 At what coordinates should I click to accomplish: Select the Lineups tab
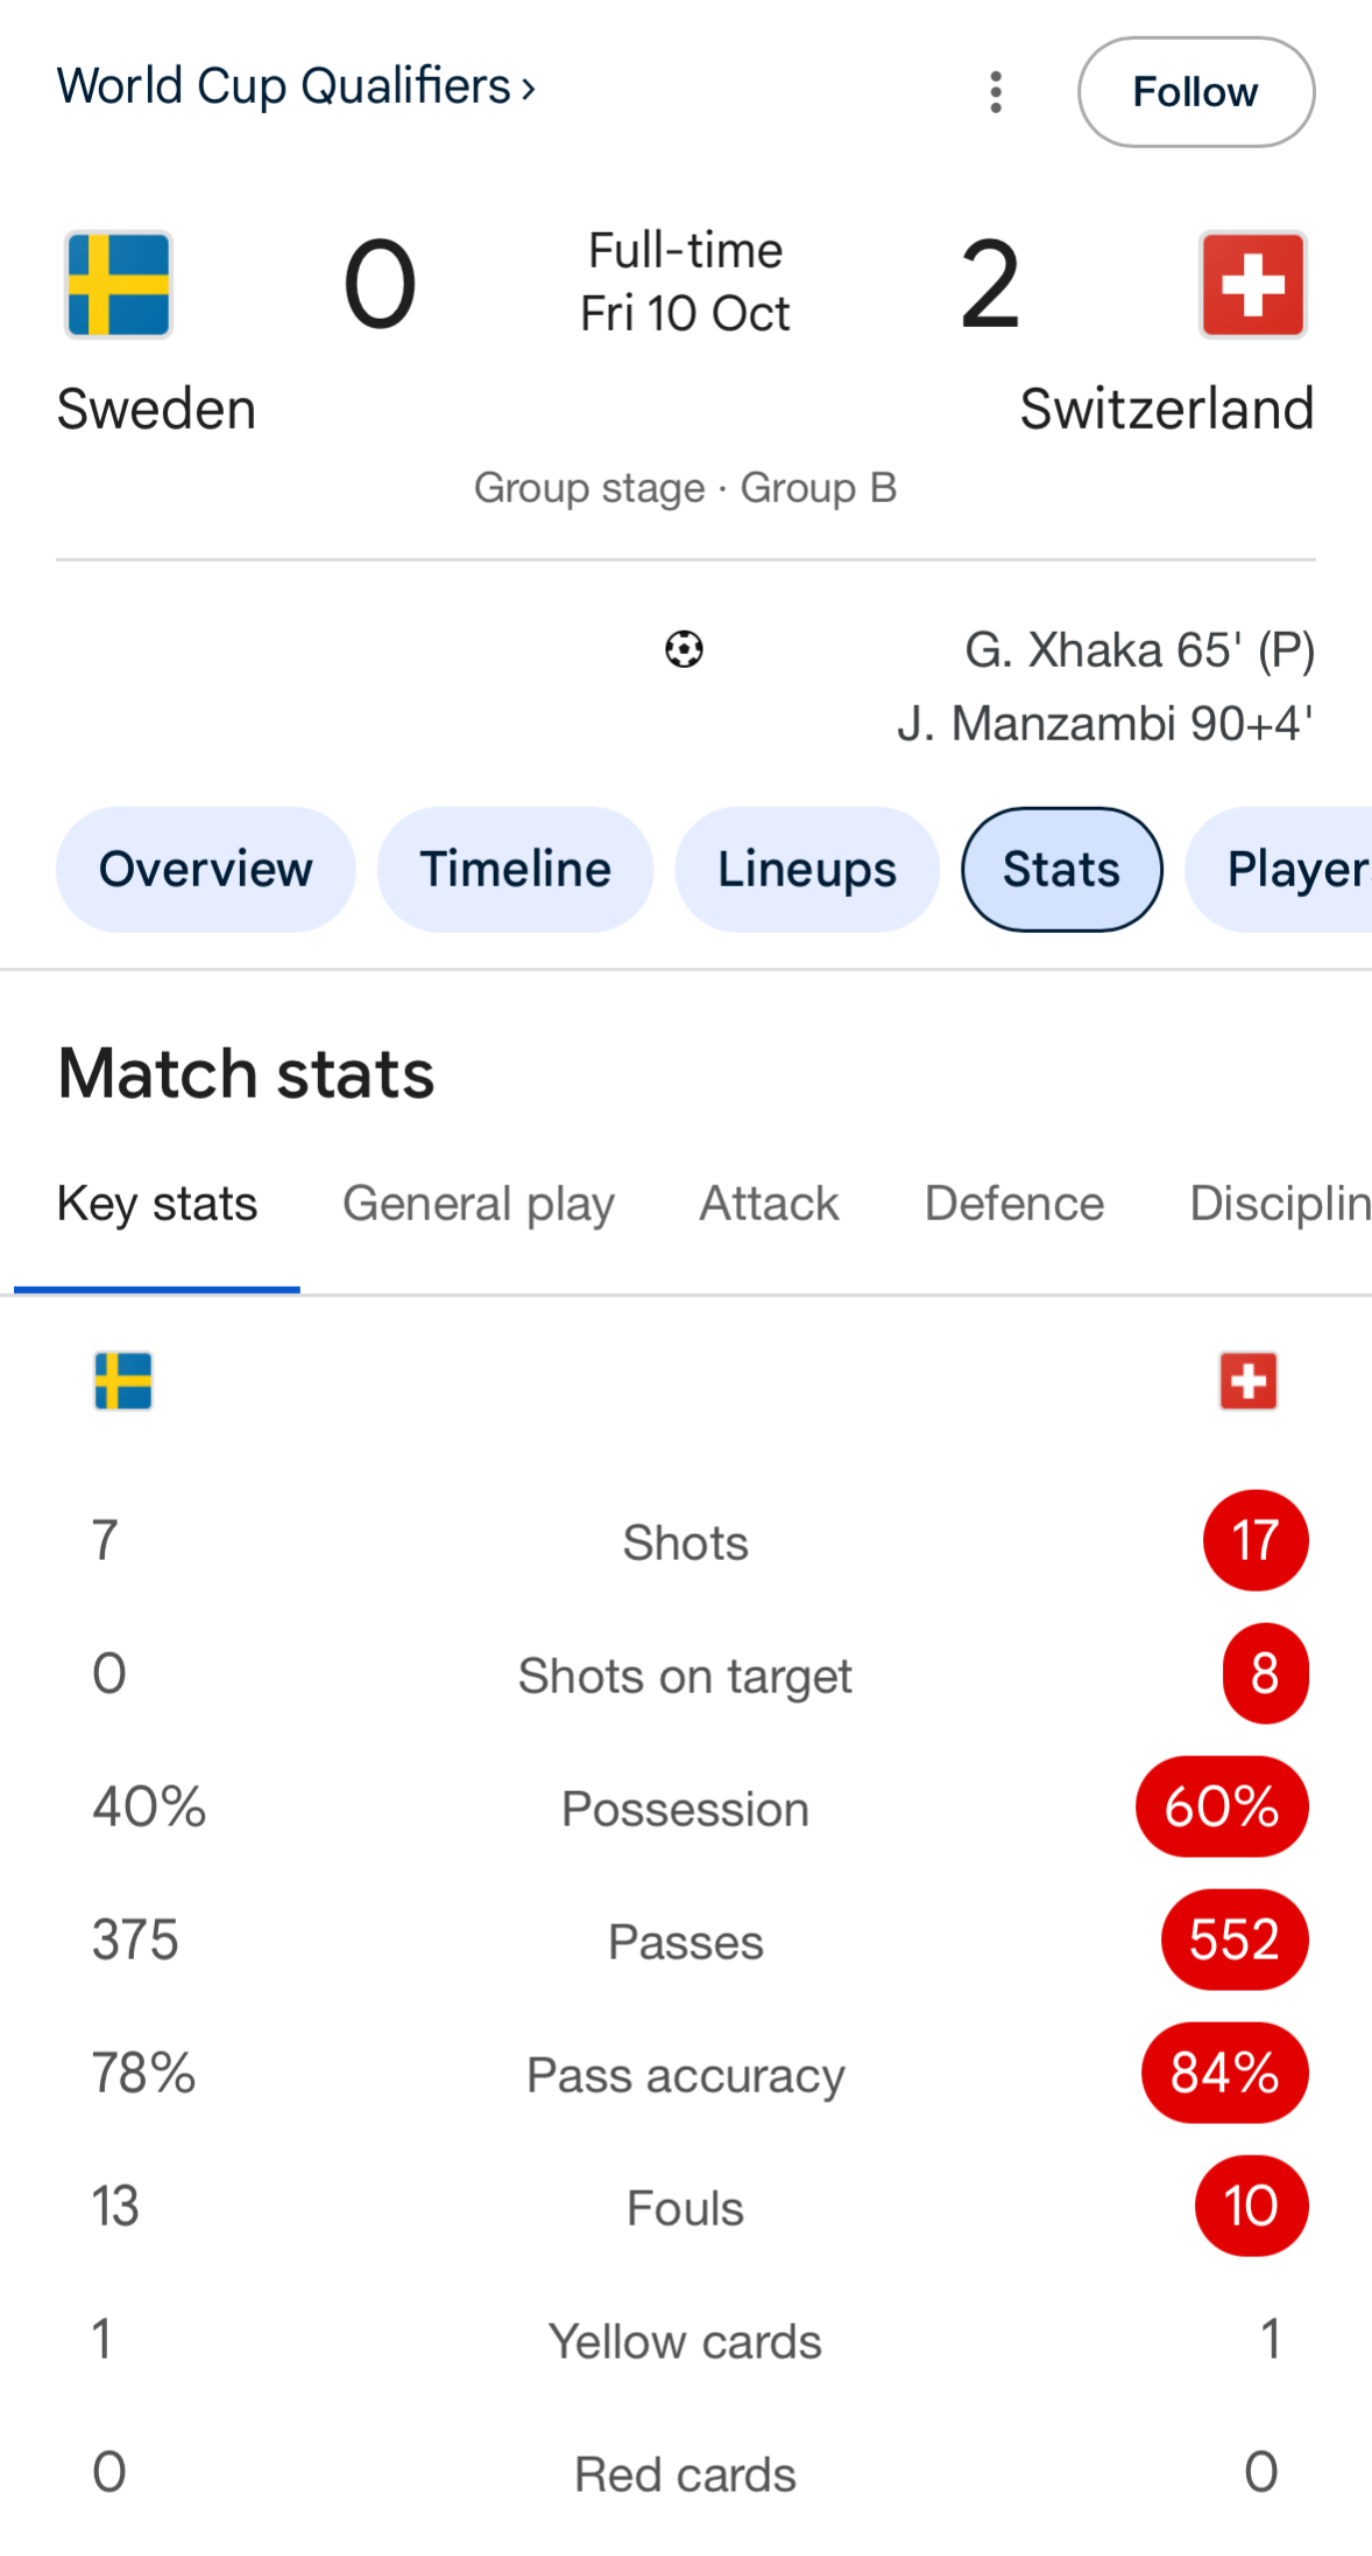pos(807,869)
